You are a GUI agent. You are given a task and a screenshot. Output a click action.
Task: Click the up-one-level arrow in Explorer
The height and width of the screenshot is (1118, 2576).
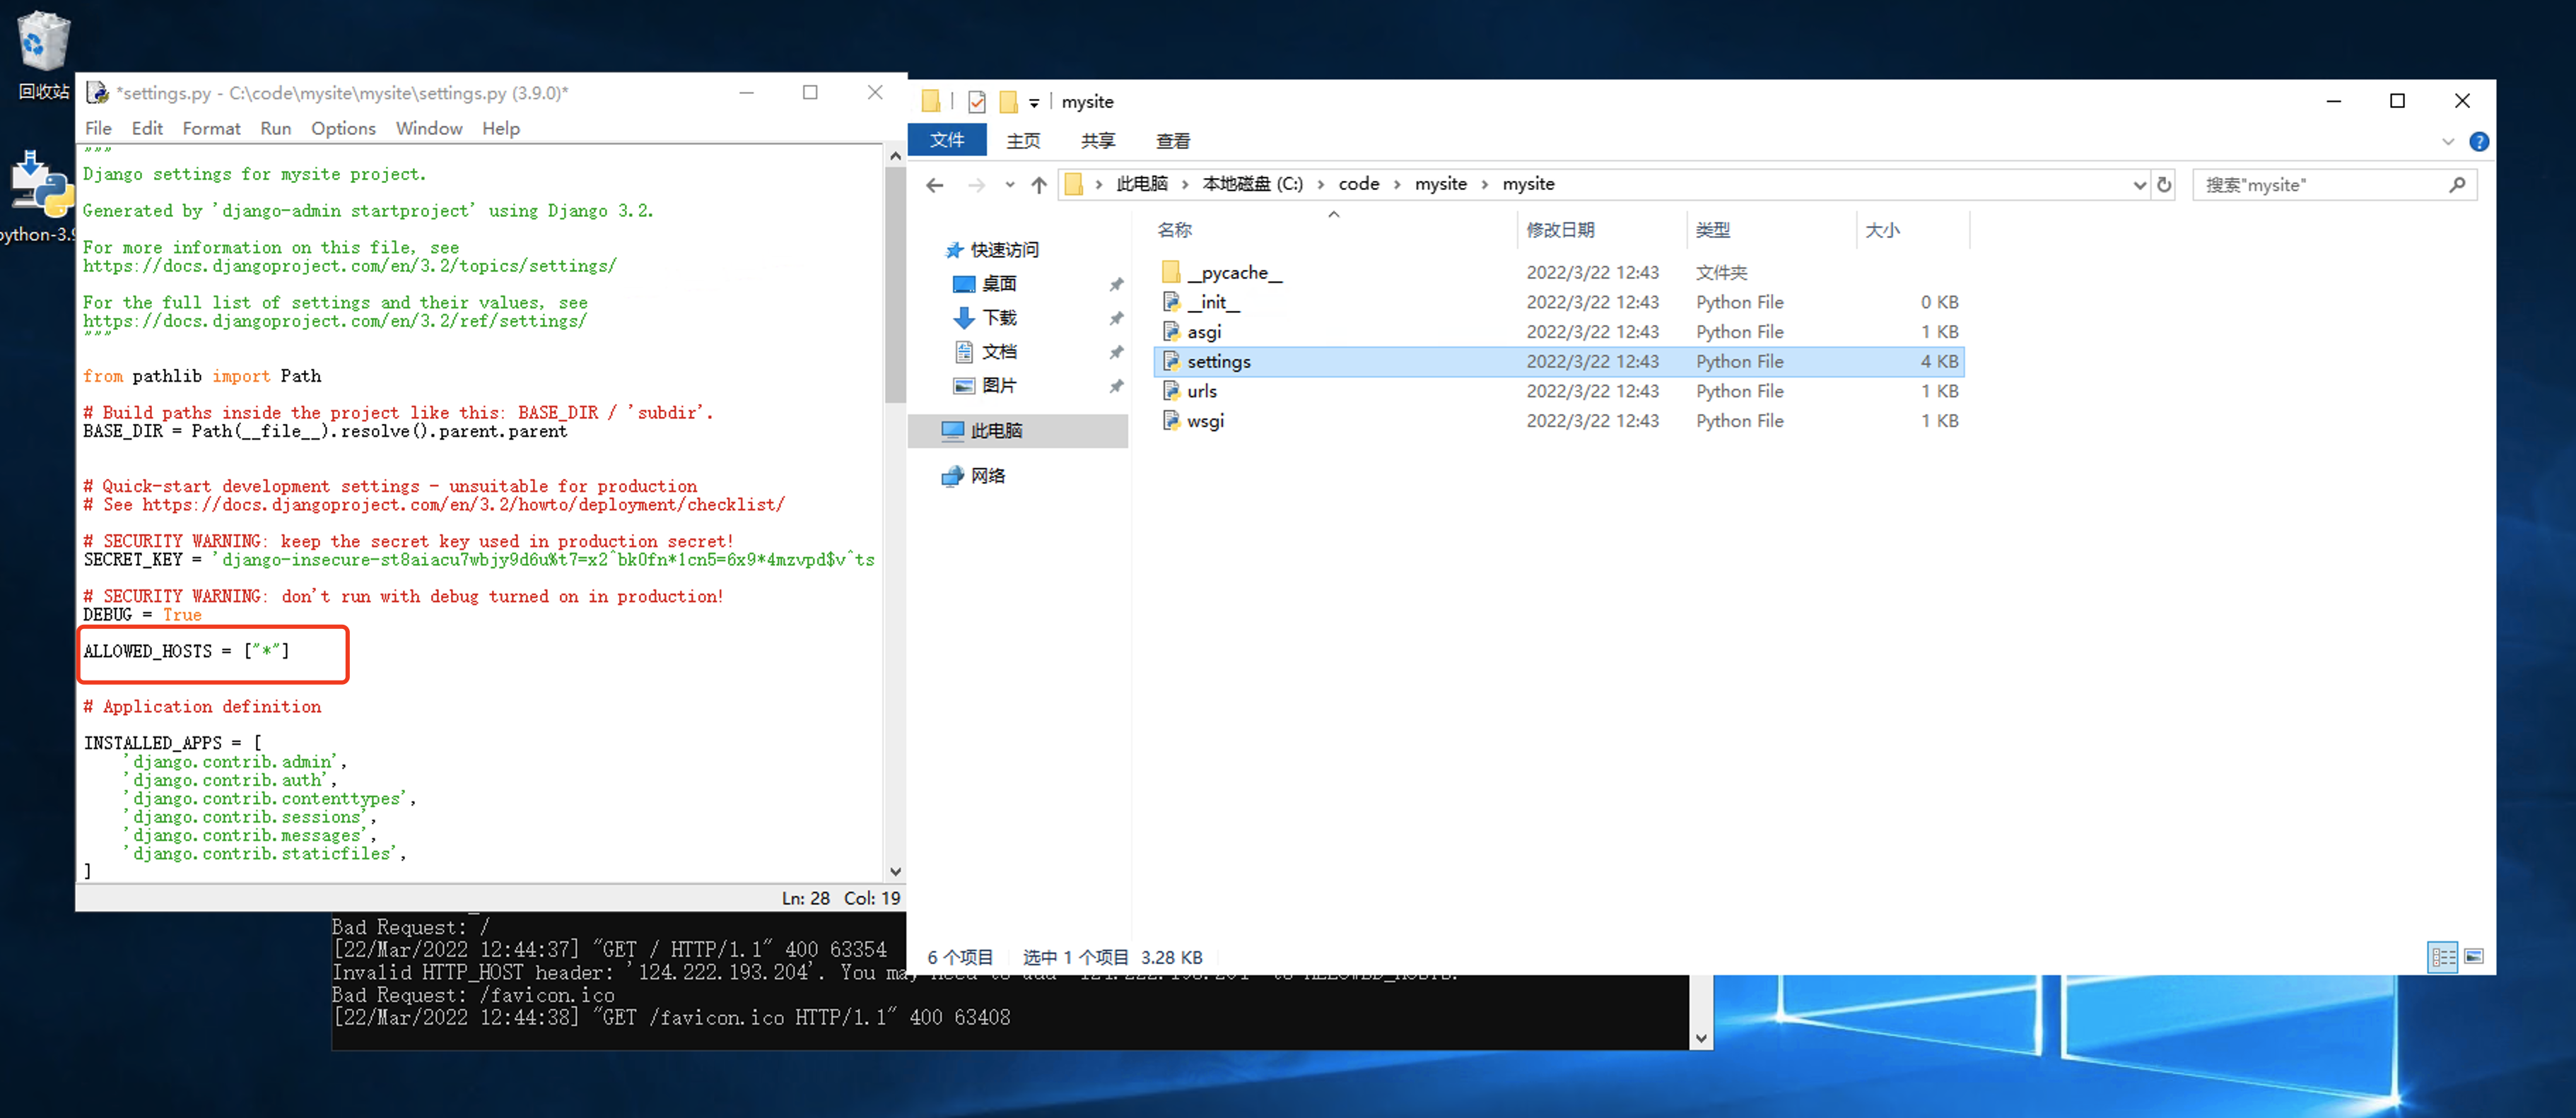point(1038,185)
